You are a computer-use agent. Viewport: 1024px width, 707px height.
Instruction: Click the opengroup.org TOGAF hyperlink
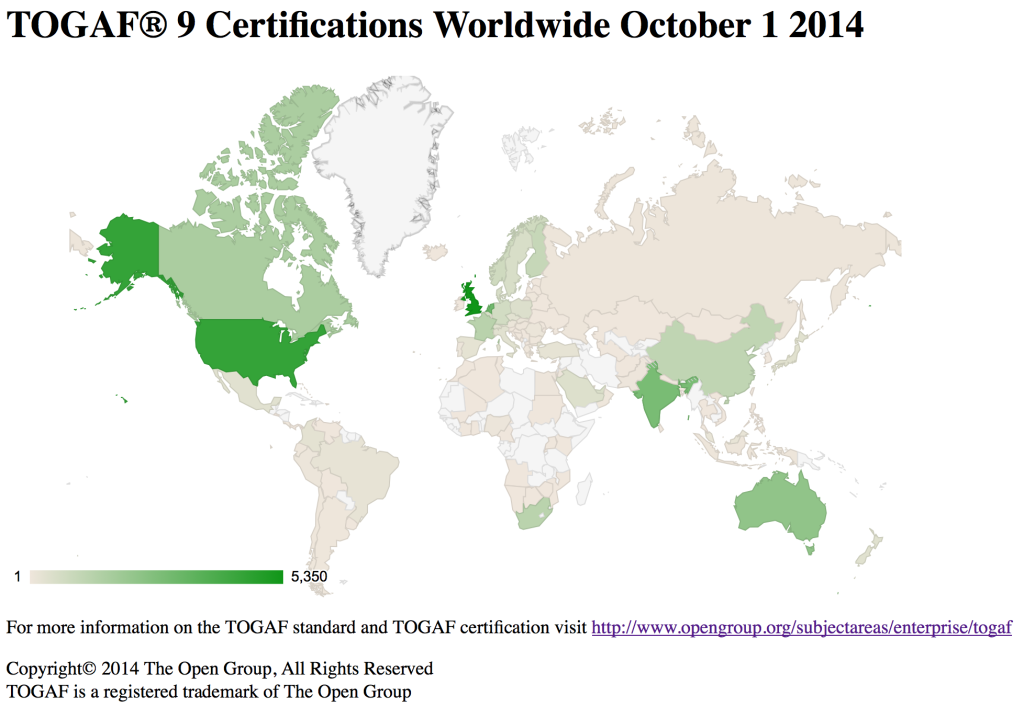tap(801, 628)
